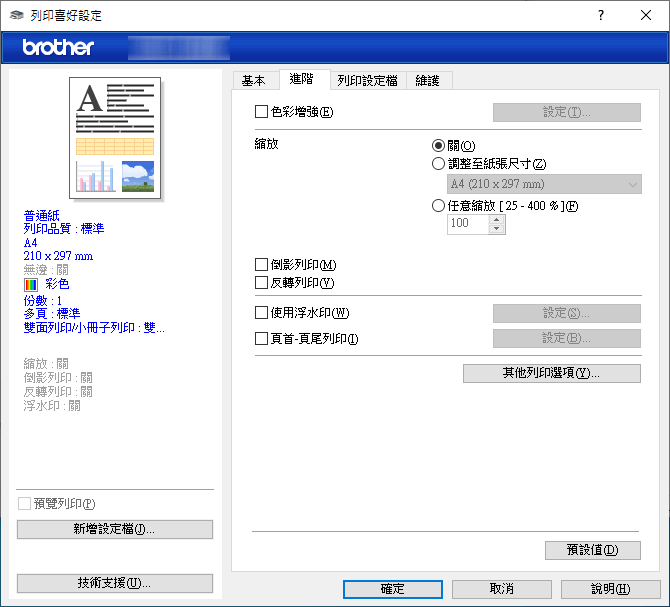
Task: Click the 份數 : 1 summary line
Action: point(43,301)
